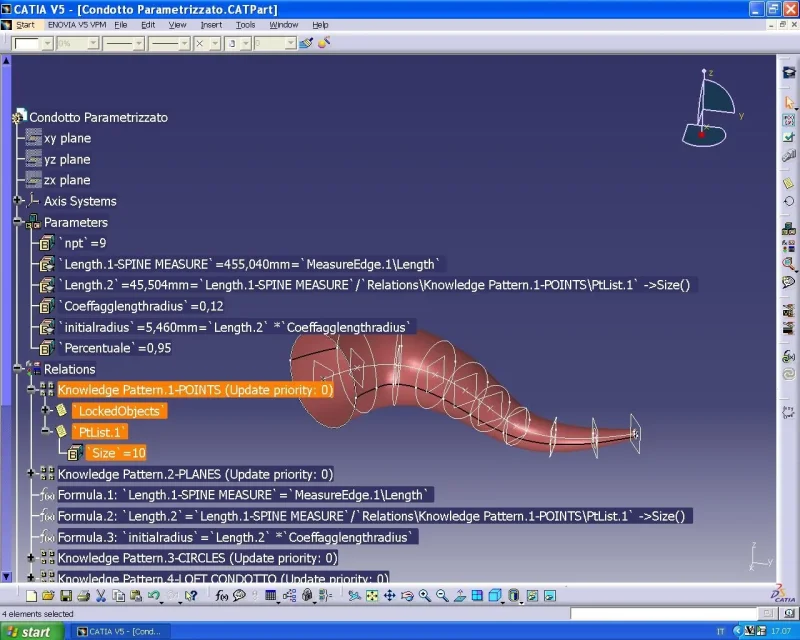Image resolution: width=800 pixels, height=640 pixels.
Task: Open the layer dropdown in graphic toolbar
Action: pyautogui.click(x=290, y=44)
